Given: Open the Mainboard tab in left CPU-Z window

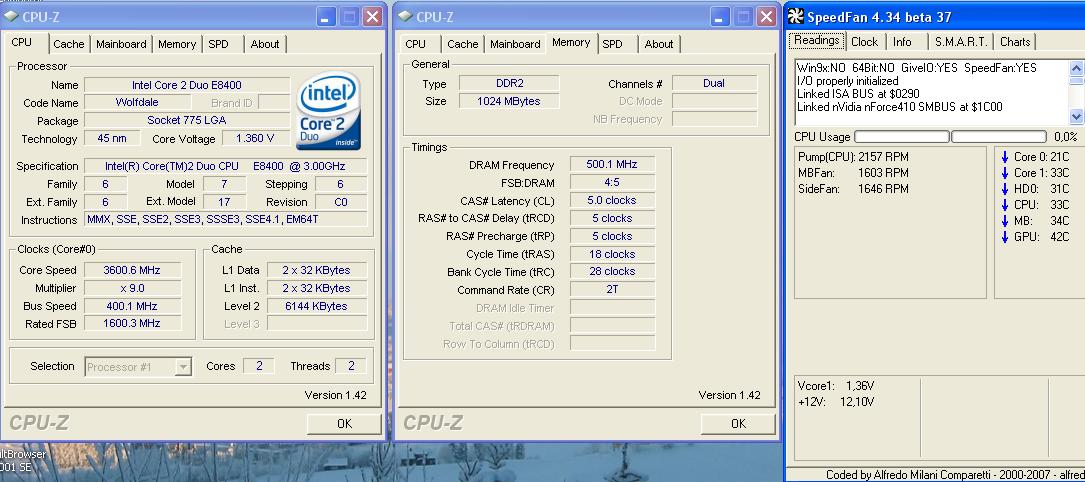Looking at the screenshot, I should click(x=121, y=44).
